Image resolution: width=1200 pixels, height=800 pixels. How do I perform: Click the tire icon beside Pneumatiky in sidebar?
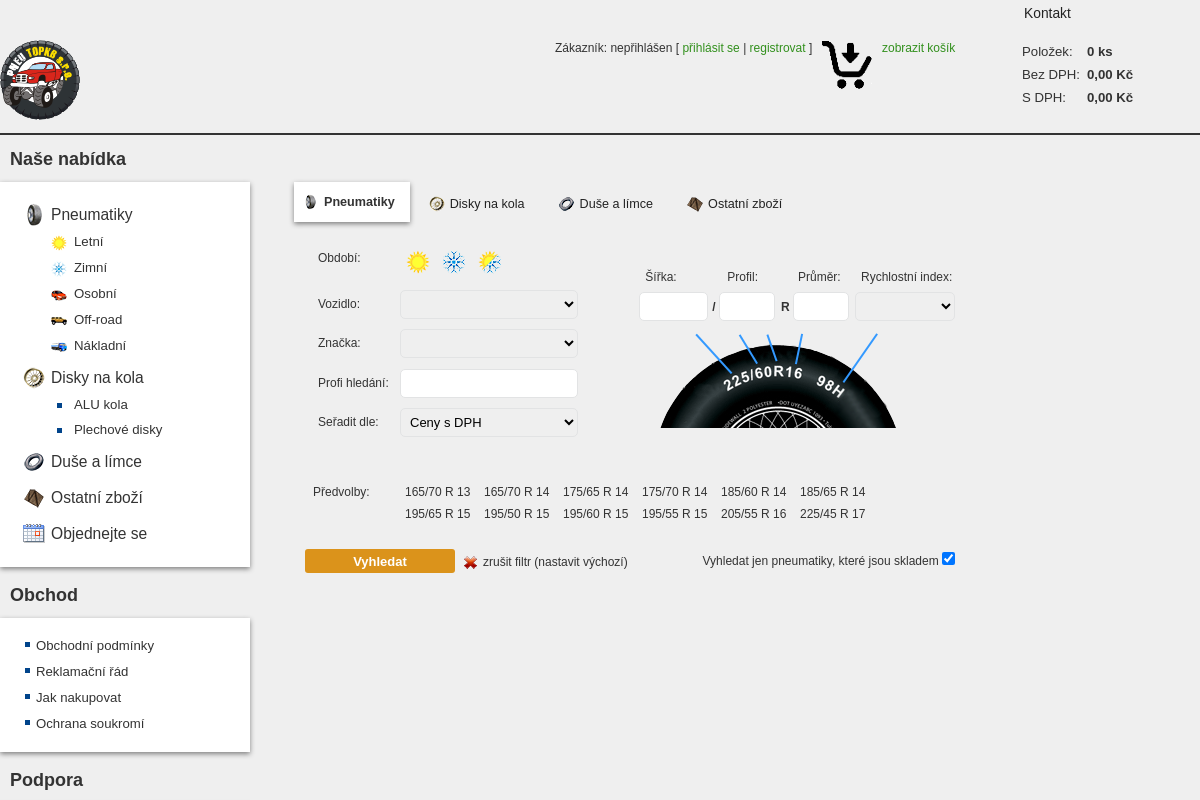point(34,214)
